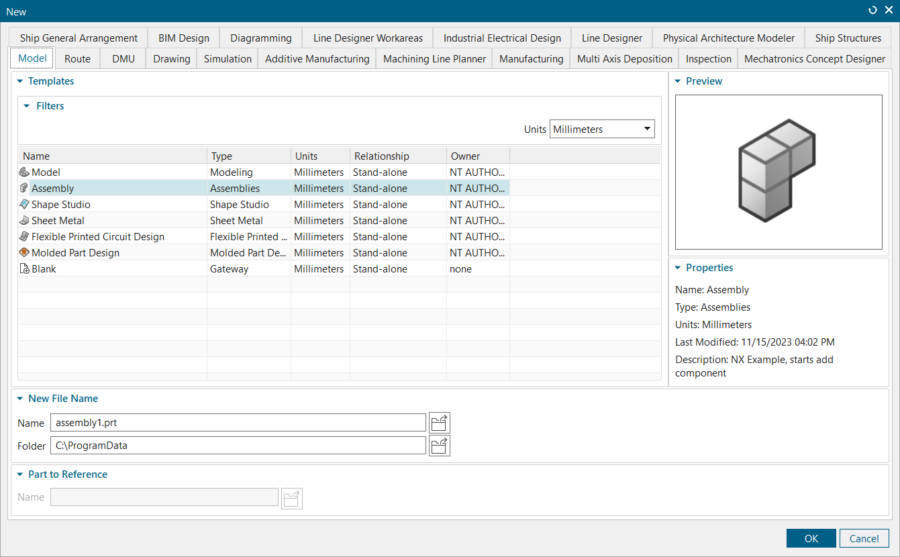
Task: Collapse the Filters section
Action: click(28, 105)
